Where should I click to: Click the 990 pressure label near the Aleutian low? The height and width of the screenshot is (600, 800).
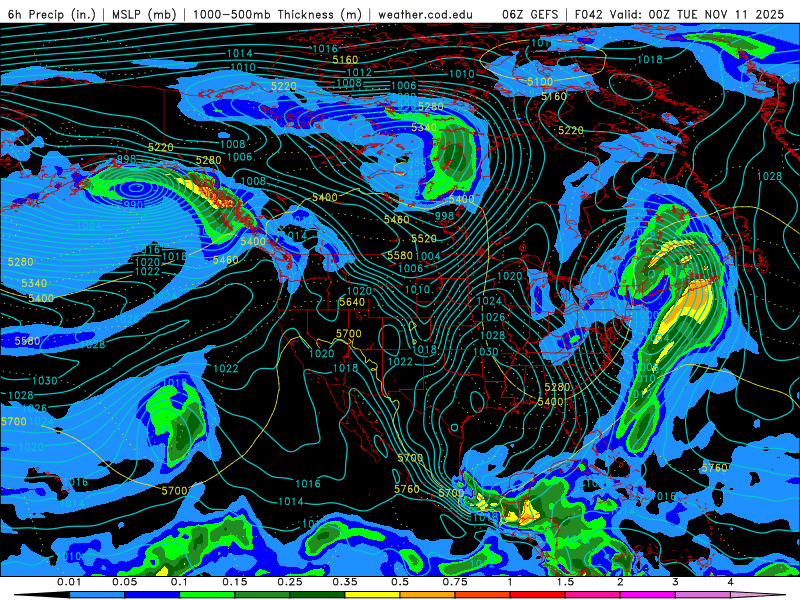[x=134, y=205]
